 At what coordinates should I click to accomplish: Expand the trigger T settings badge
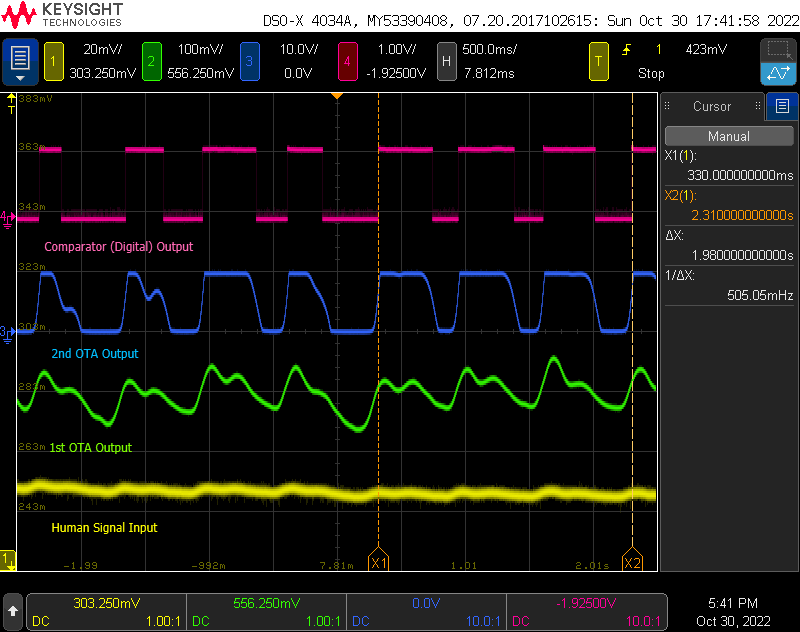(598, 61)
